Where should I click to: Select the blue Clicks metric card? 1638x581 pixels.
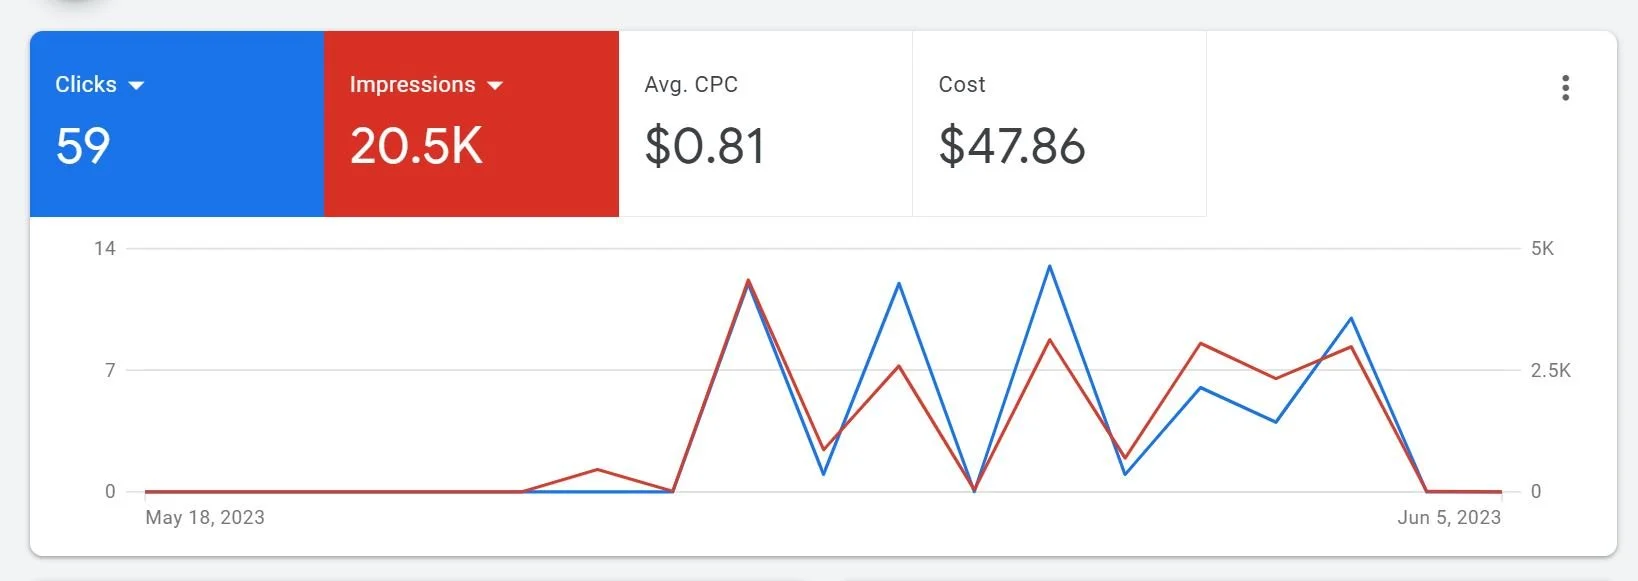pos(177,124)
